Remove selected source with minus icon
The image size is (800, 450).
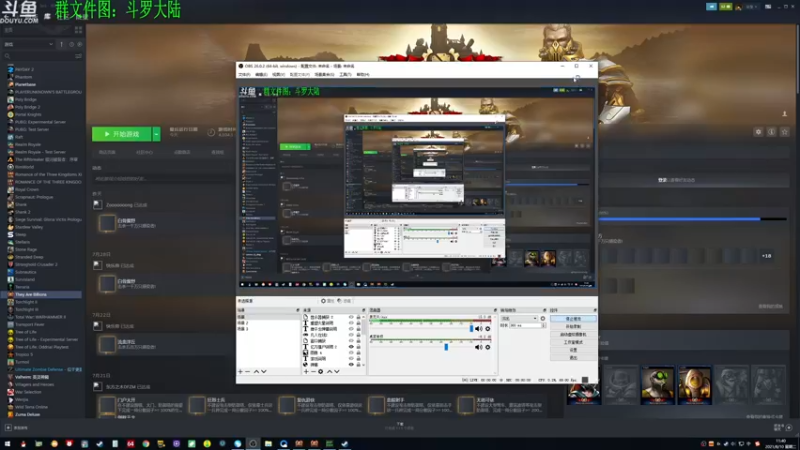(x=313, y=371)
